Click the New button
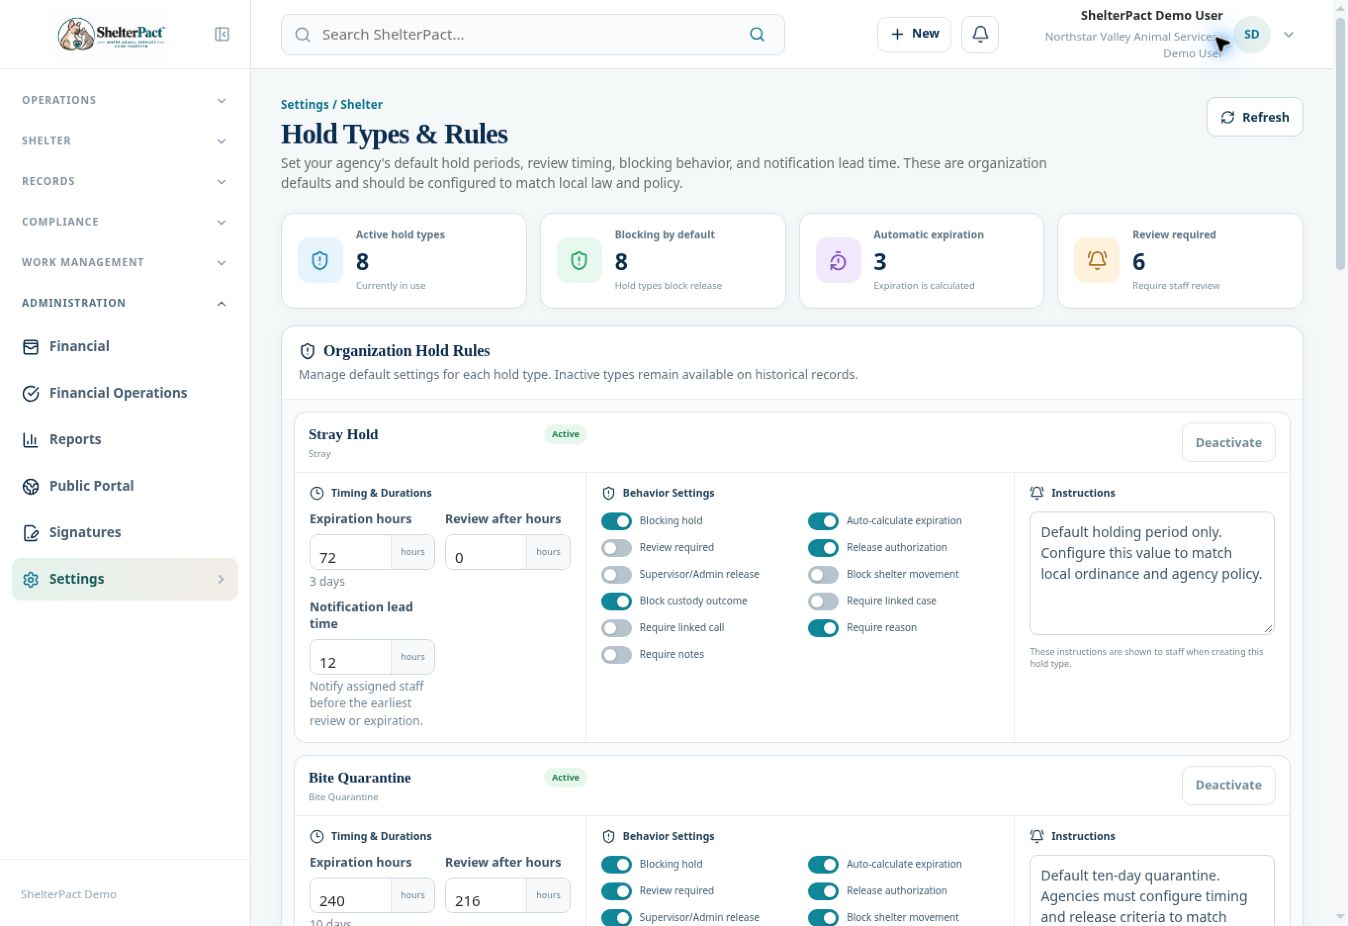This screenshot has height=926, width=1348. point(914,34)
